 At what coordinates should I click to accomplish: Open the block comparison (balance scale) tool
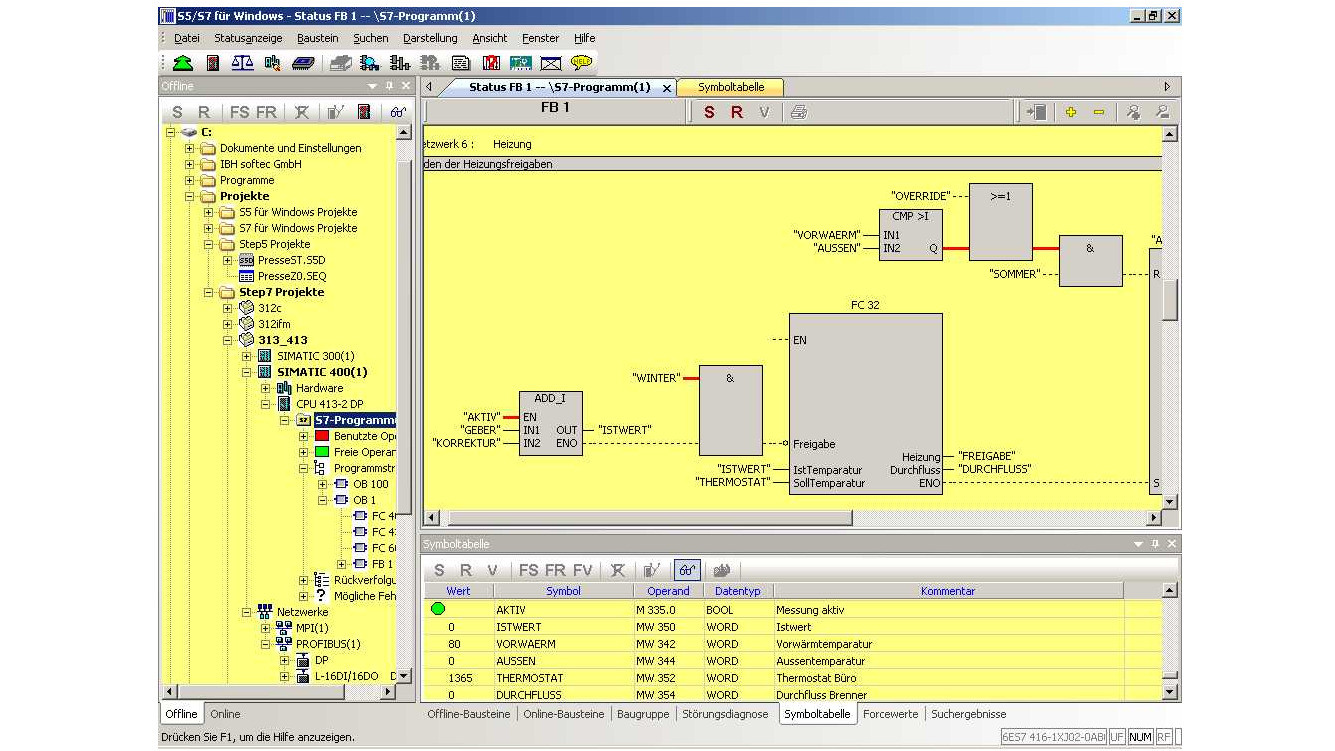243,61
